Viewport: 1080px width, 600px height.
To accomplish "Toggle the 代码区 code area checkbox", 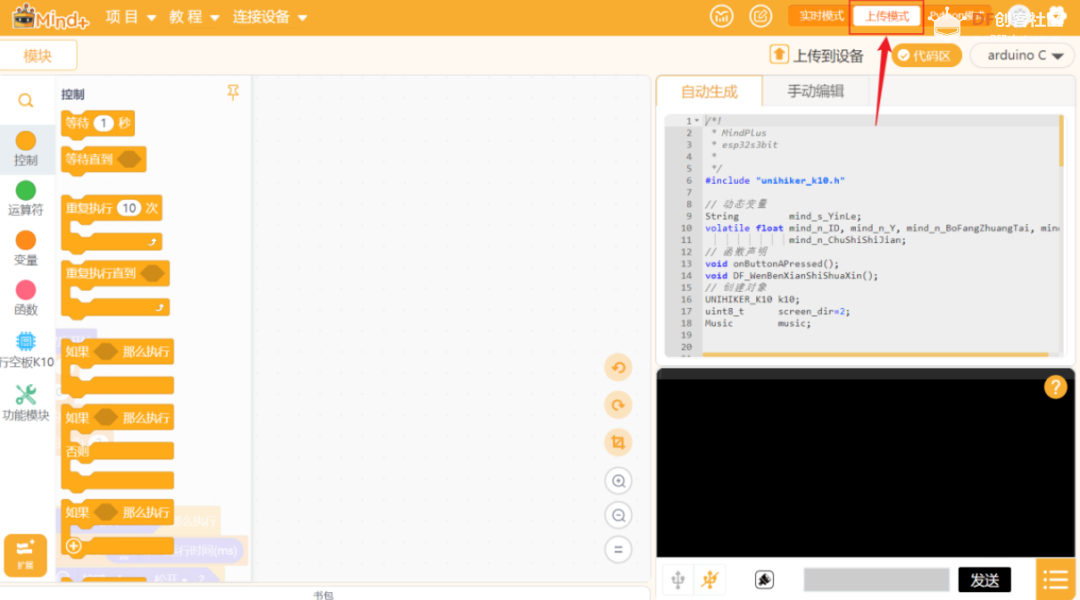I will click(x=926, y=56).
